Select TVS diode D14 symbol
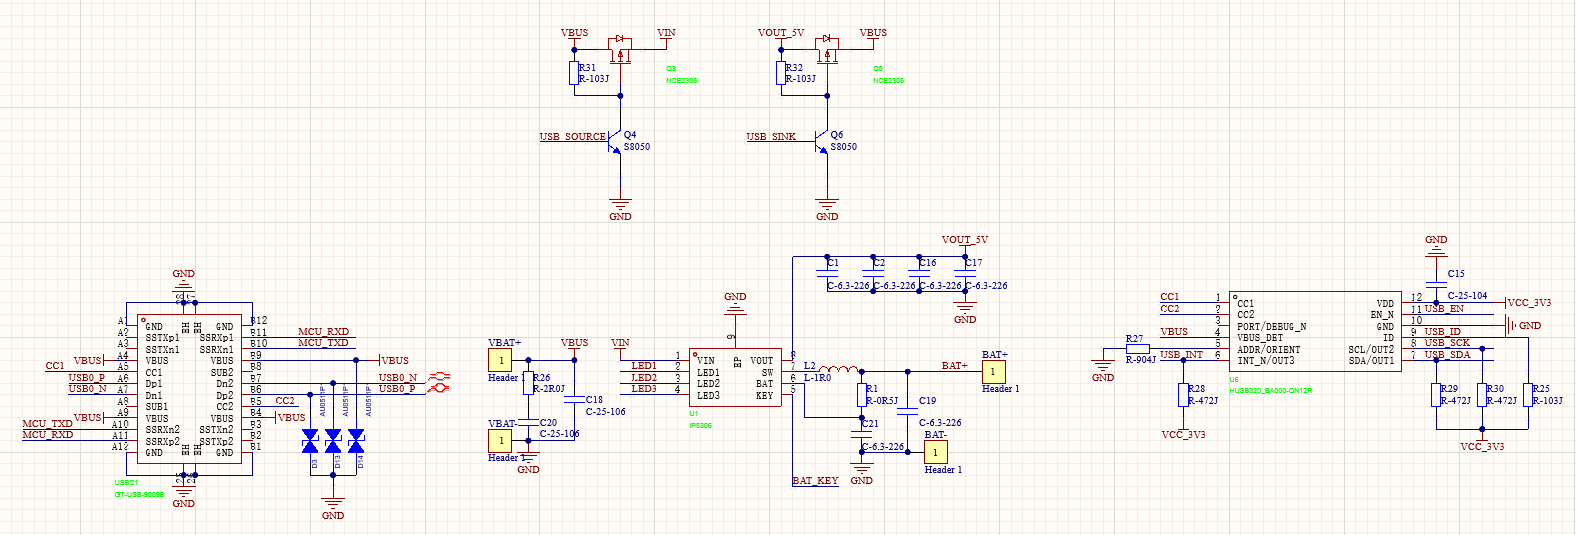Image resolution: width=1576 pixels, height=535 pixels. (356, 441)
